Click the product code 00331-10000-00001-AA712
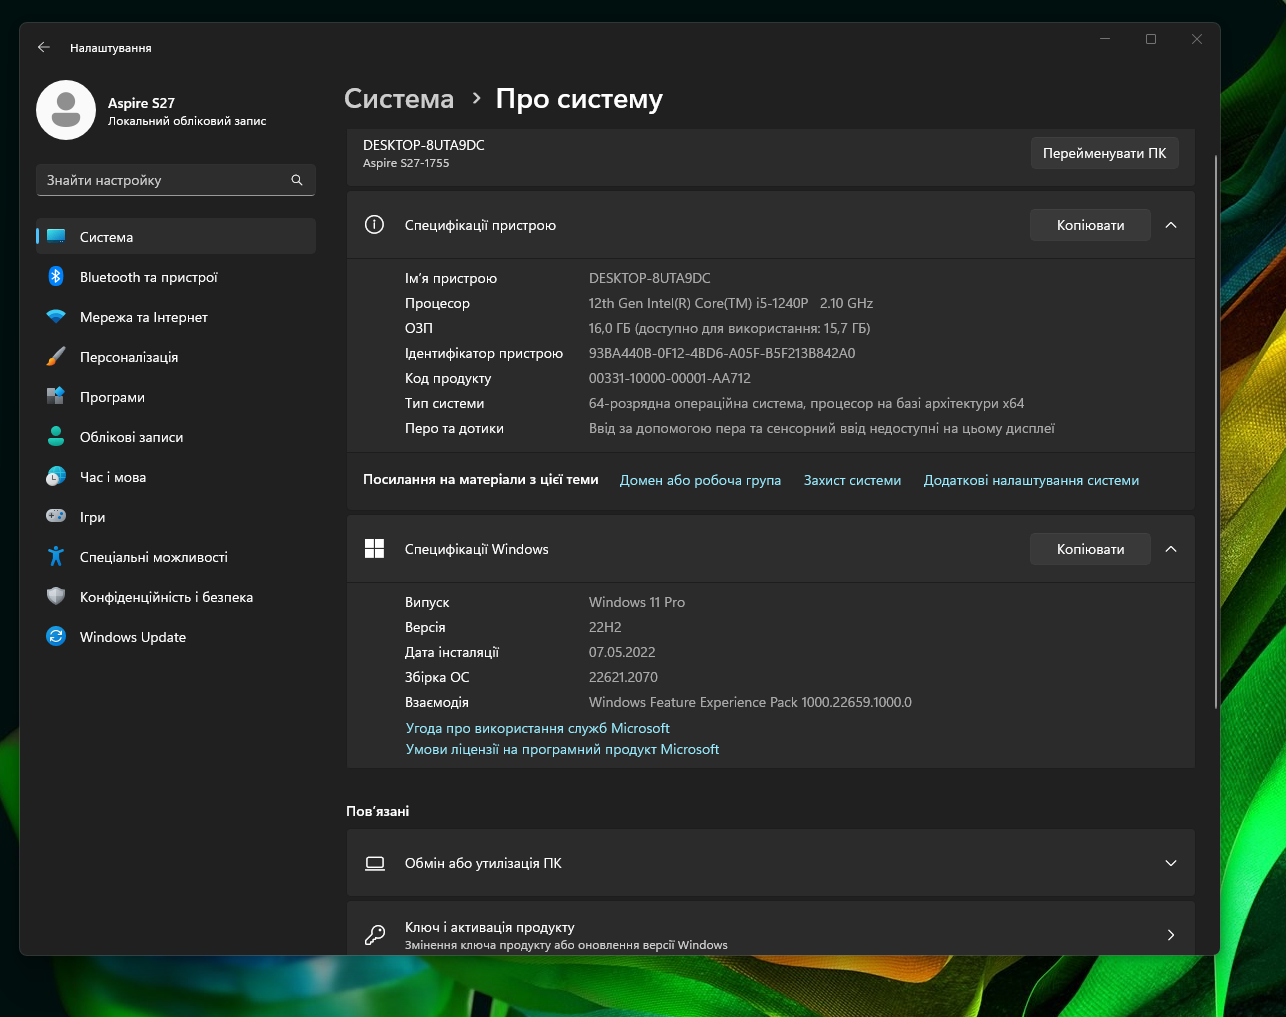 [x=669, y=378]
